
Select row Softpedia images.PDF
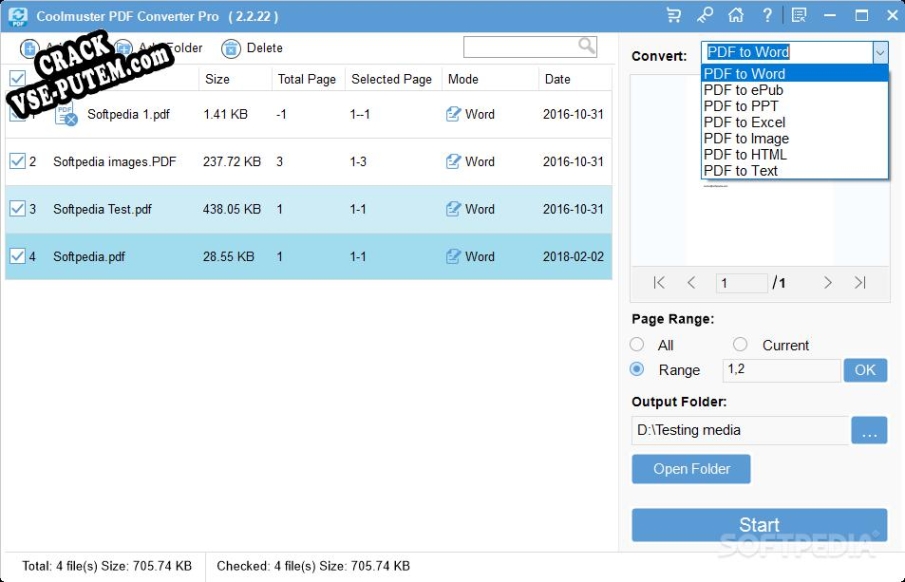click(x=308, y=162)
